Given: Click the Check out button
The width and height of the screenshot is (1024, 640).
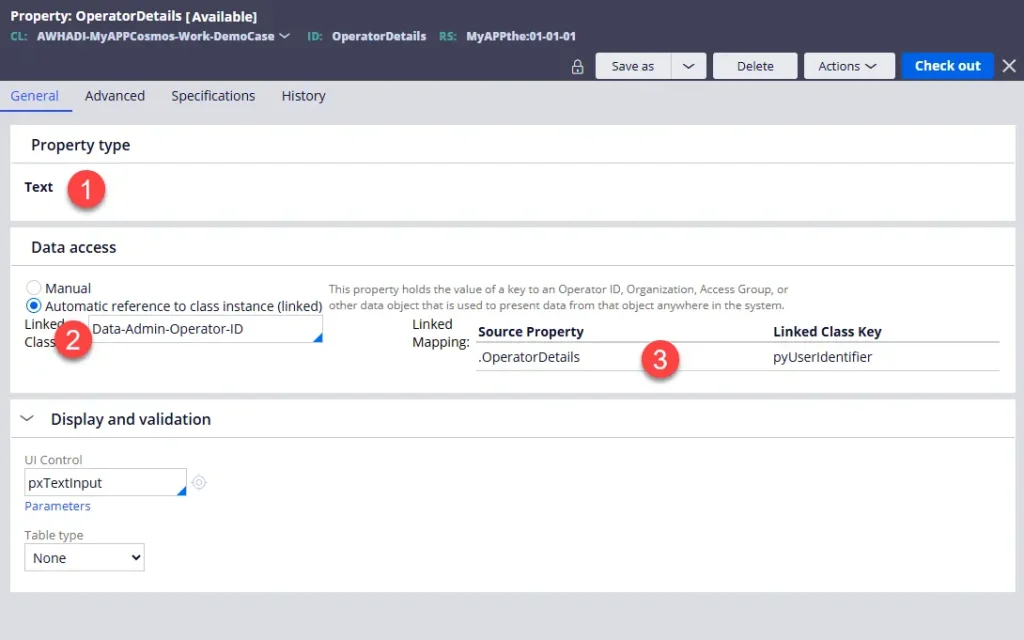Looking at the screenshot, I should tap(947, 66).
